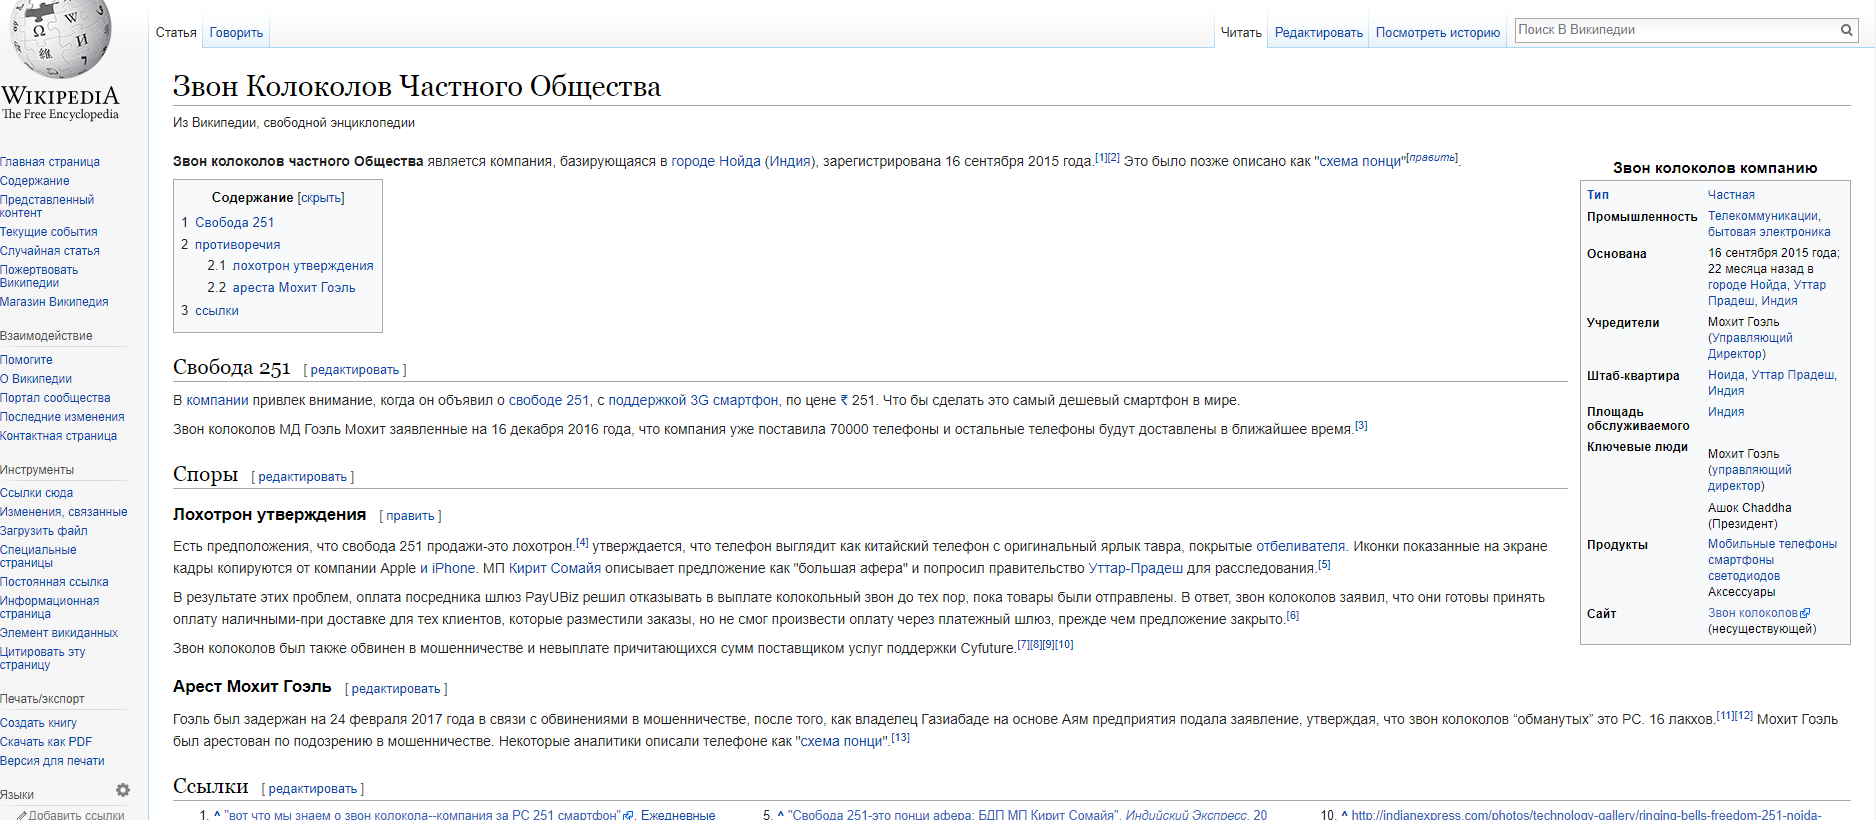Viewport: 1876px width, 820px height.
Task: Select the Читать tab
Action: tap(1241, 33)
